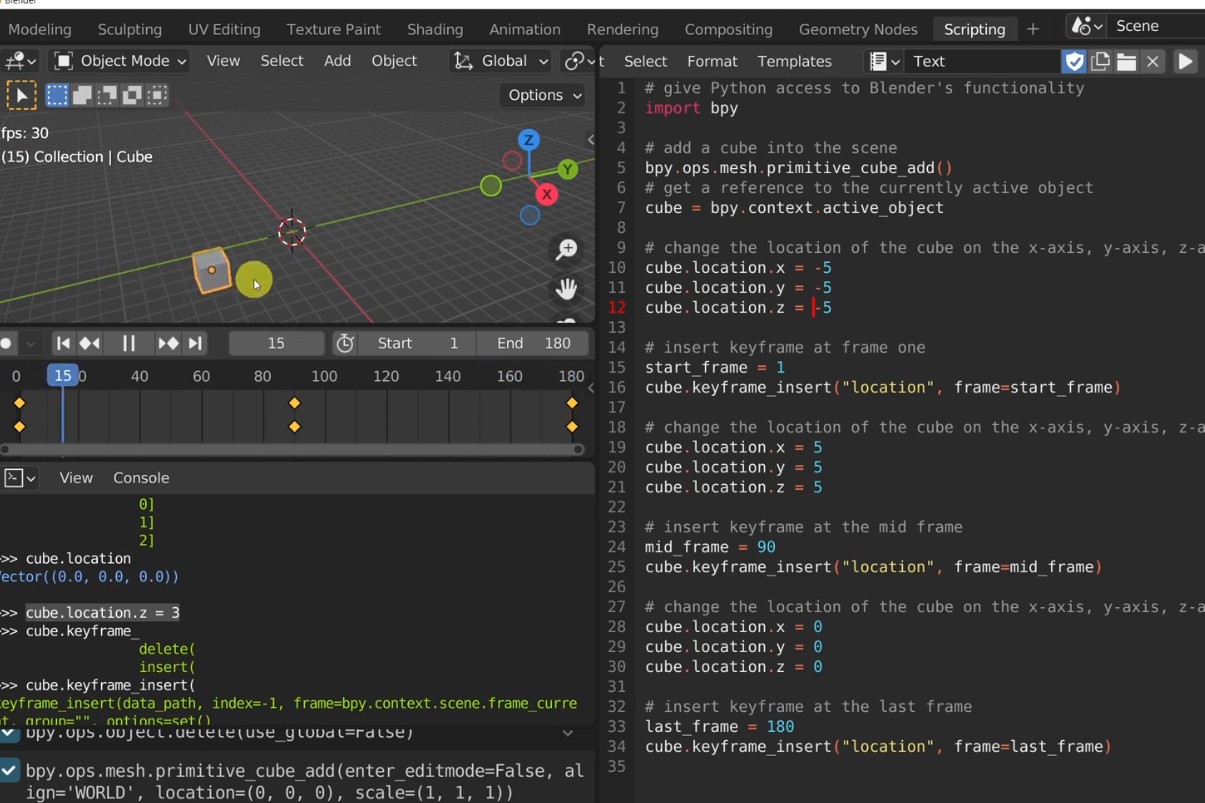Open the viewport Options dropdown
1205x803 pixels.
(543, 95)
